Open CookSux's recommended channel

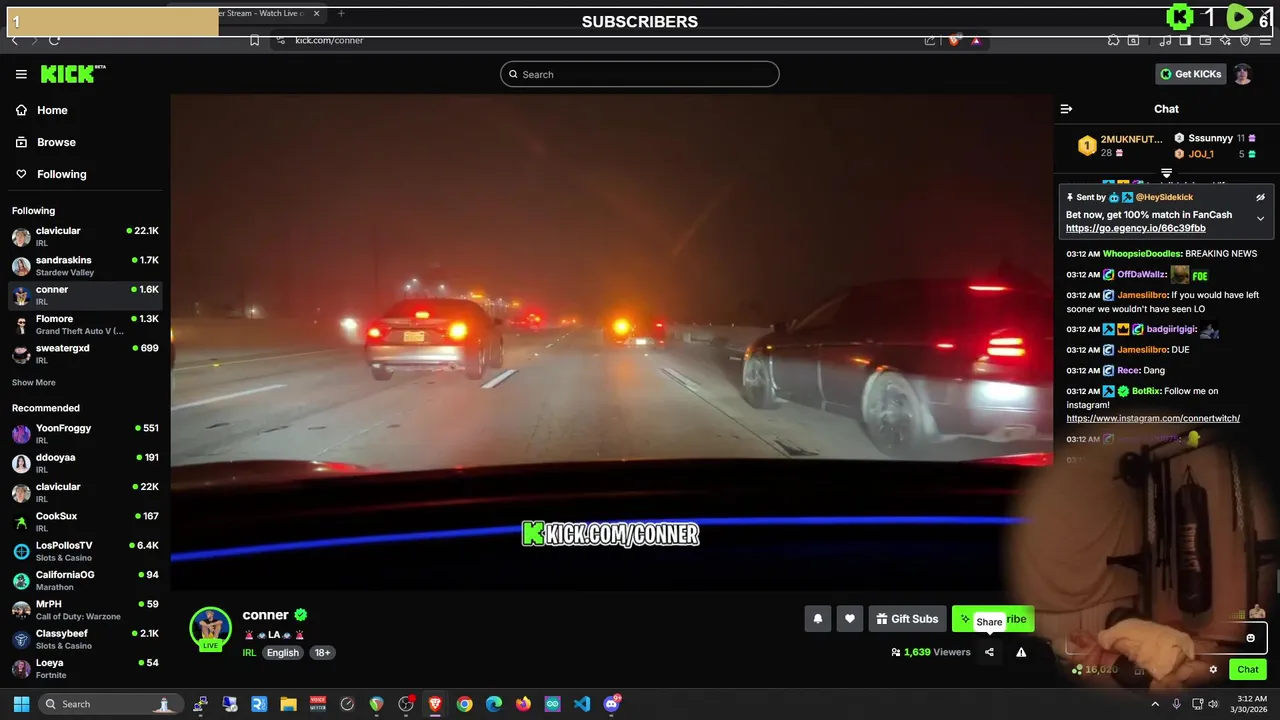(85, 521)
